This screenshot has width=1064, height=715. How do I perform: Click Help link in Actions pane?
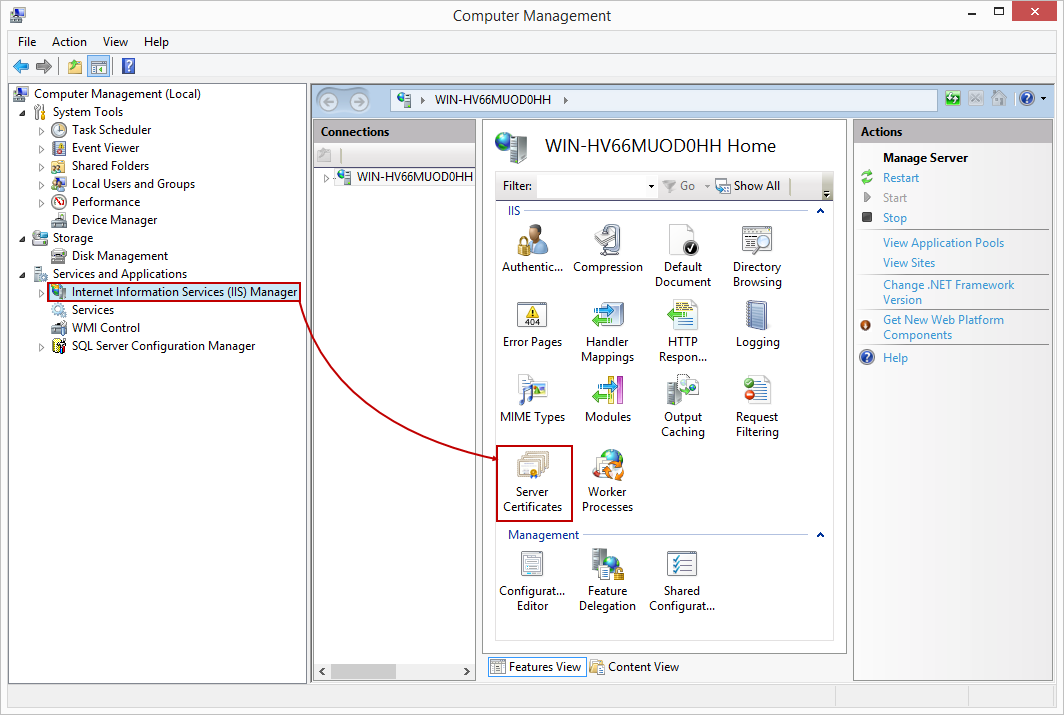pos(895,358)
